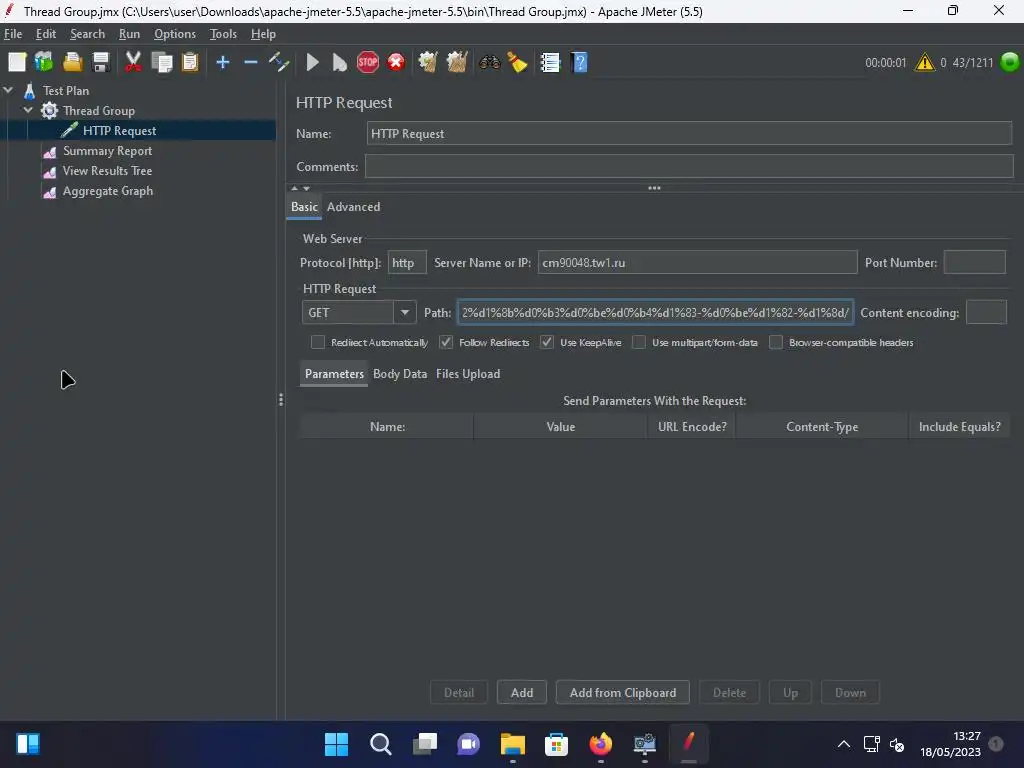Open File Explorer from the taskbar
This screenshot has width=1024, height=768.
pyautogui.click(x=513, y=744)
